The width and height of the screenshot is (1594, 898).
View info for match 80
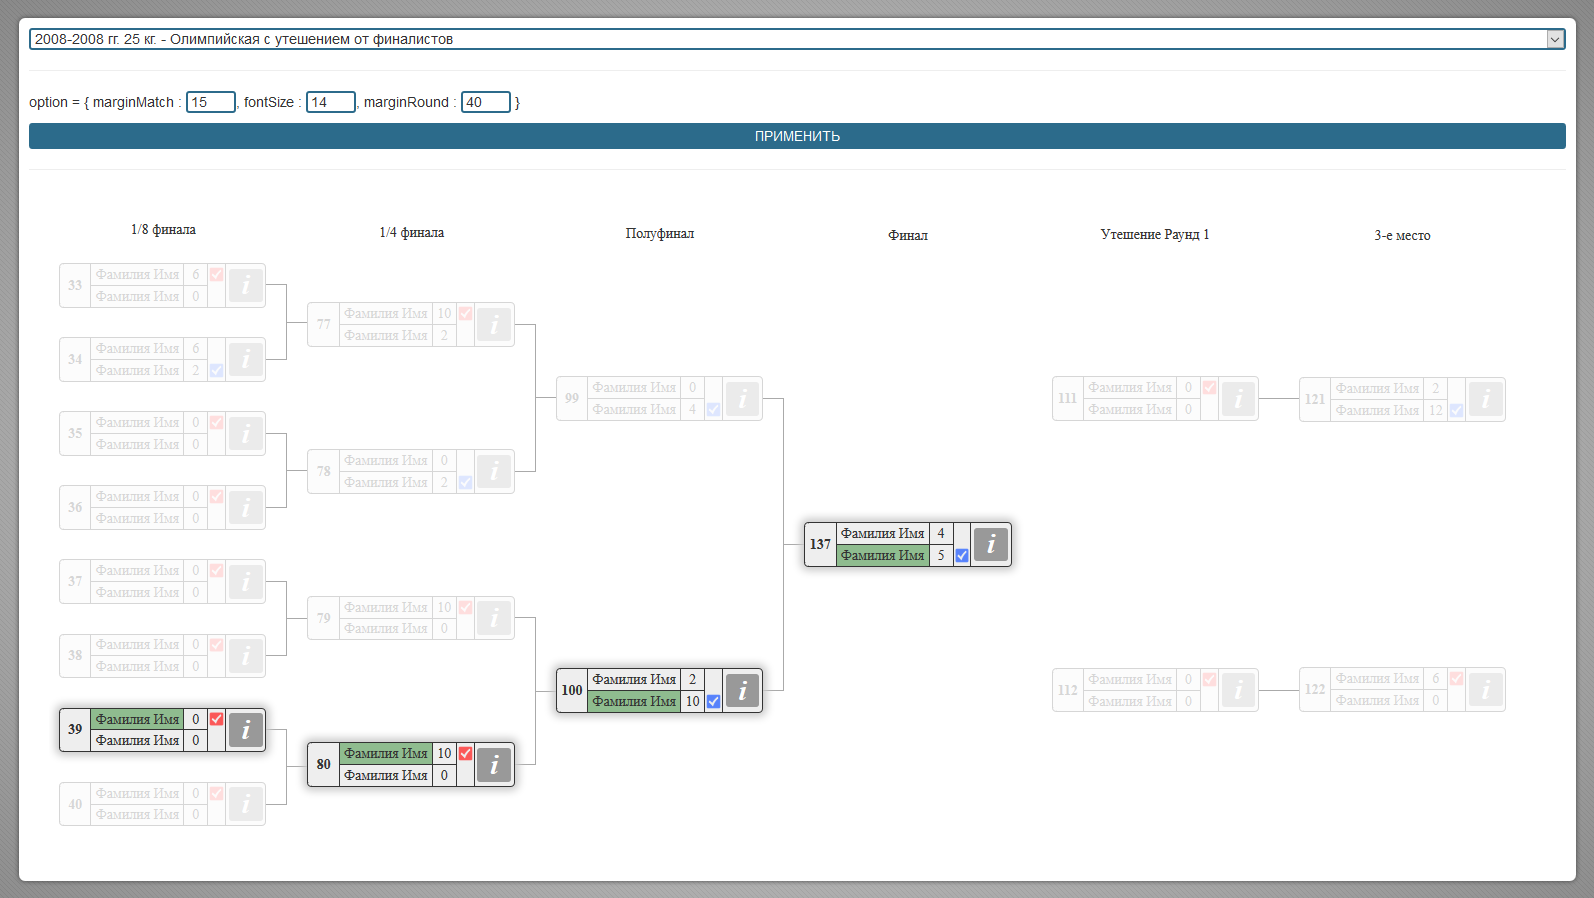tap(494, 765)
